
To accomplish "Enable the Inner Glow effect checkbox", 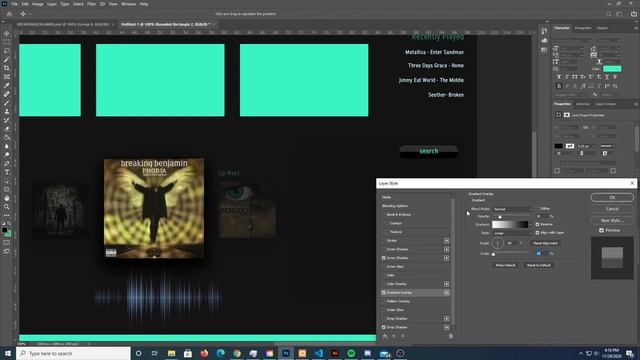I will pos(384,267).
